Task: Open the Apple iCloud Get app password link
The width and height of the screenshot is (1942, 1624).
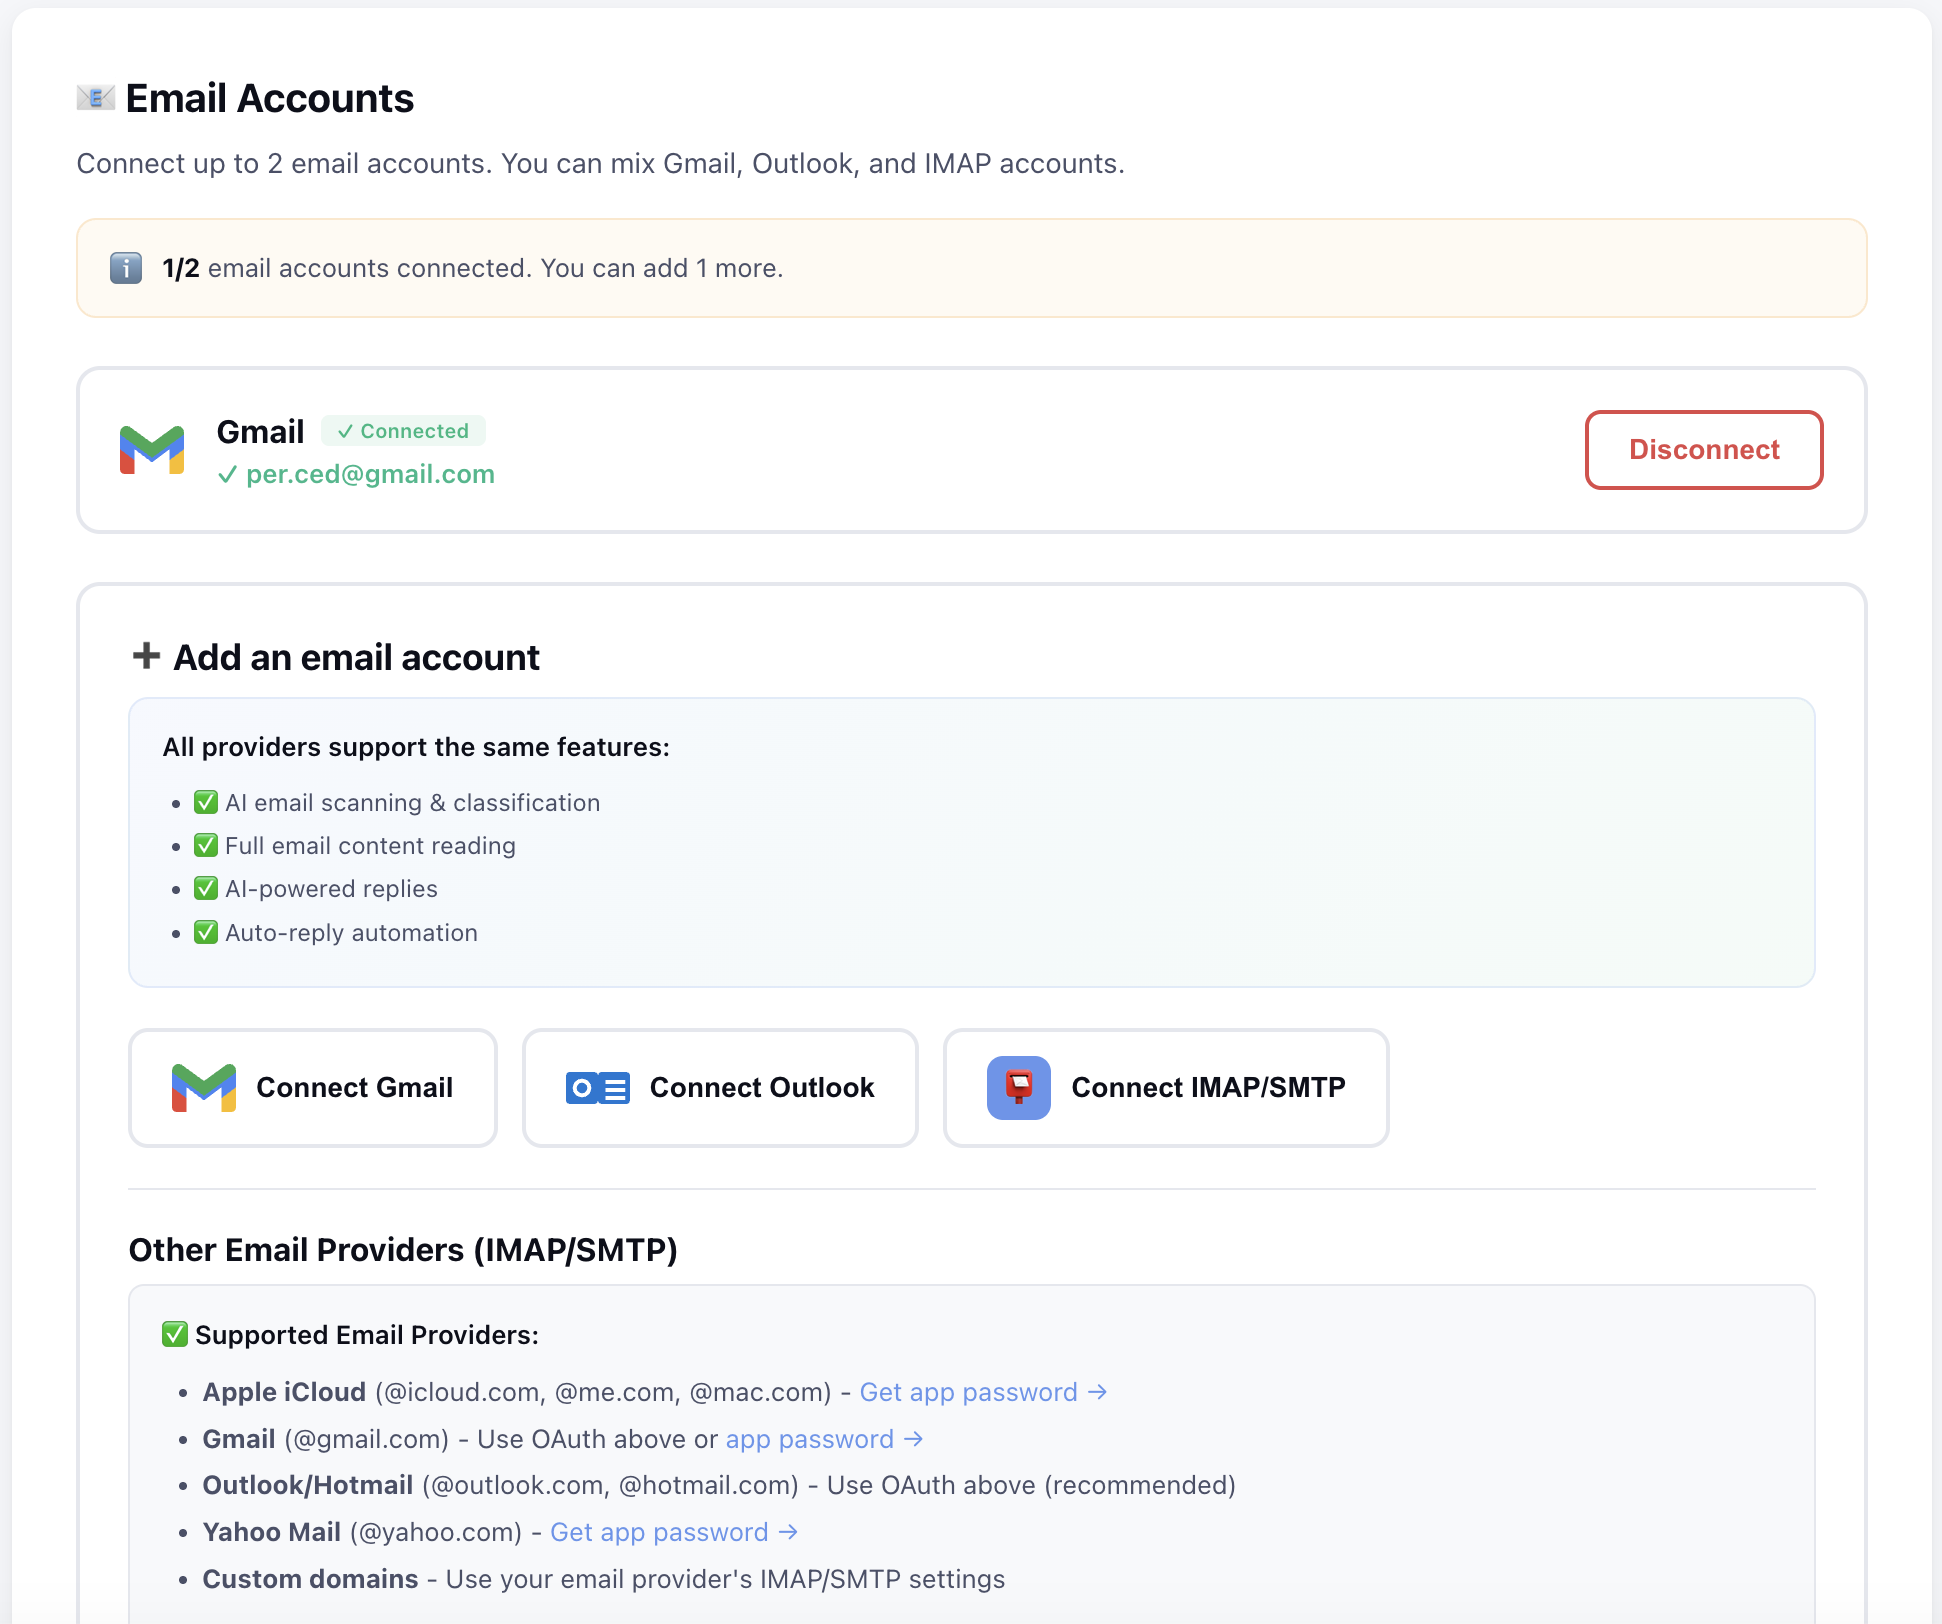Action: (x=983, y=1392)
